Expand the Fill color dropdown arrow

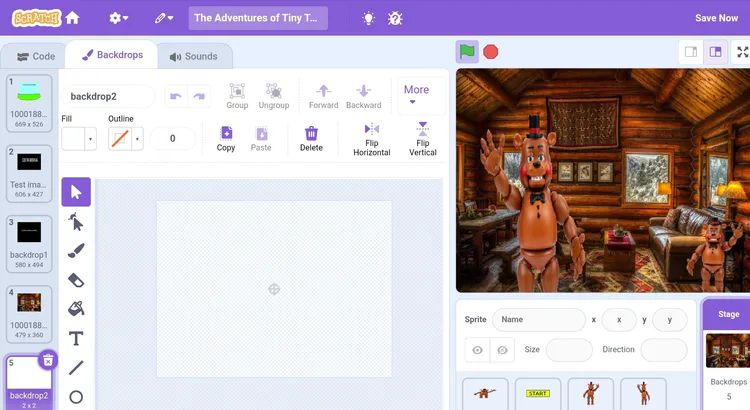click(x=90, y=139)
